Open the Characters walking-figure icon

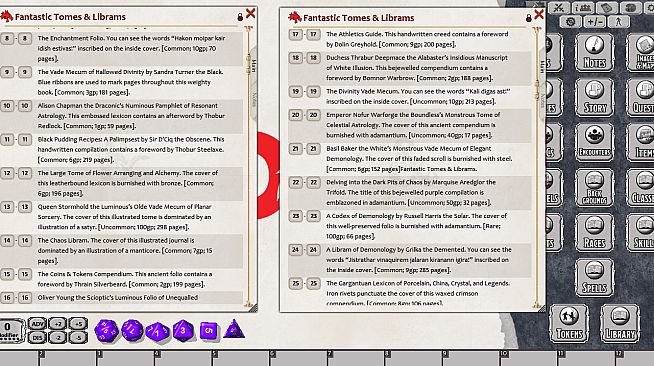coord(618,21)
